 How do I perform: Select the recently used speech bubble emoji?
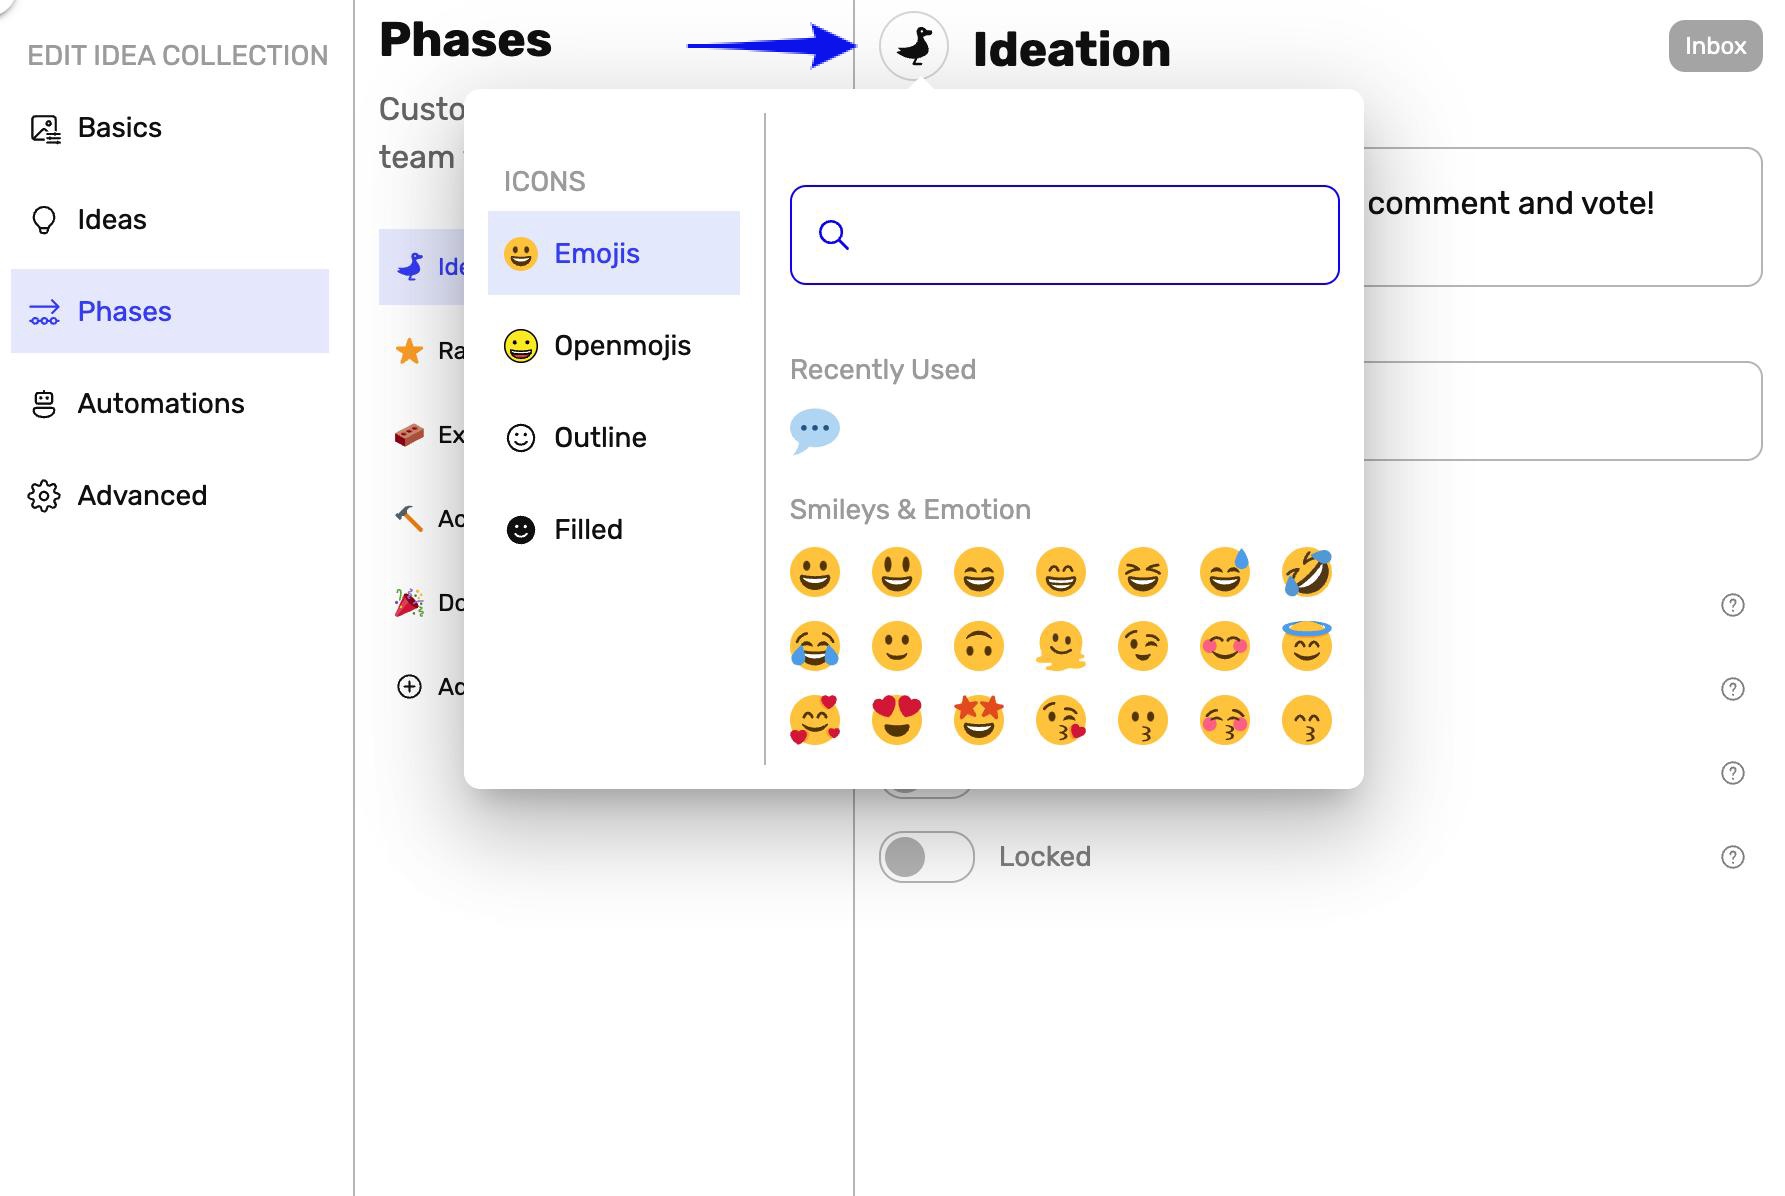pos(814,430)
